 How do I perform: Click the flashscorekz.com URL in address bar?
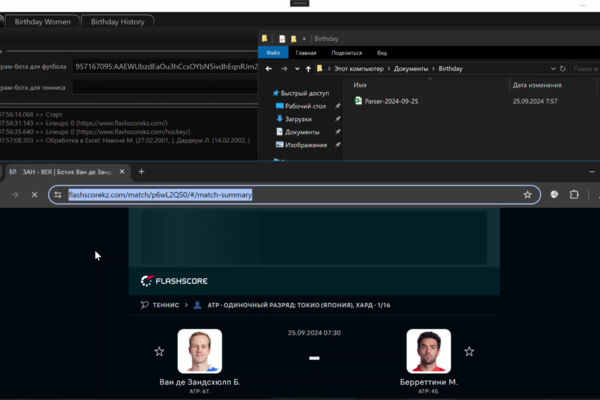click(160, 195)
